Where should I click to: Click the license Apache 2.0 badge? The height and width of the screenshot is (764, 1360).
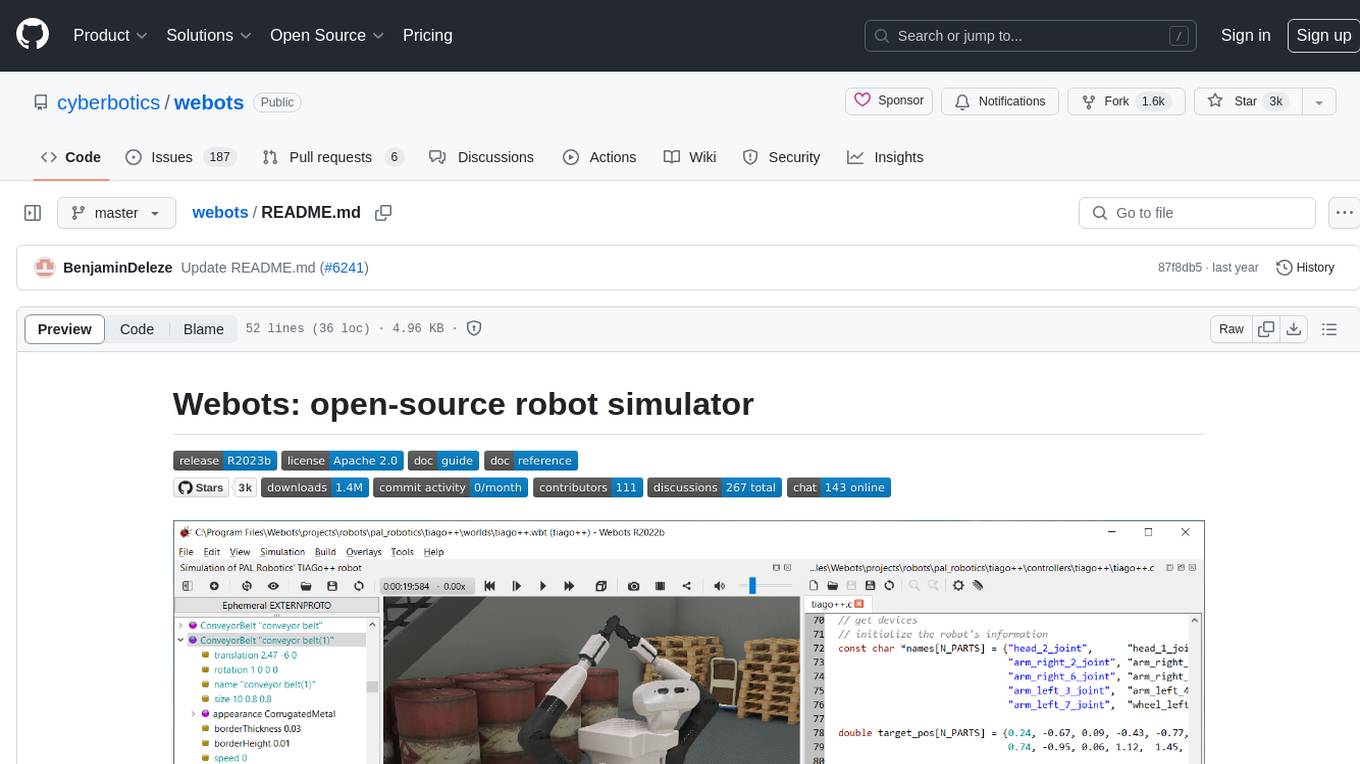click(x=341, y=461)
